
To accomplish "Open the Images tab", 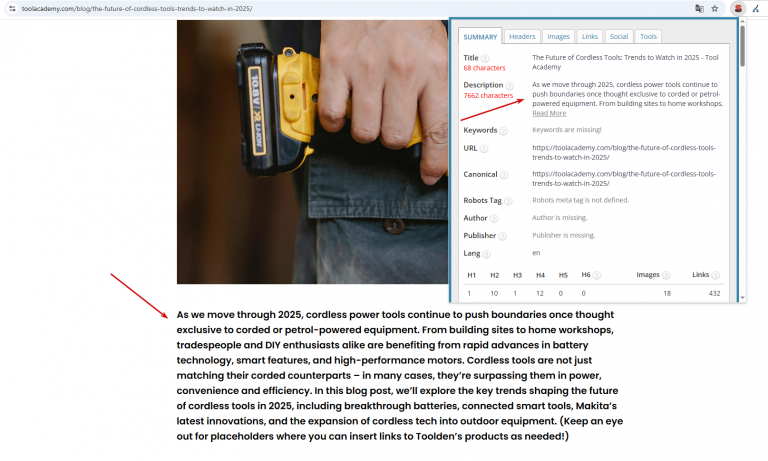I will pos(558,37).
